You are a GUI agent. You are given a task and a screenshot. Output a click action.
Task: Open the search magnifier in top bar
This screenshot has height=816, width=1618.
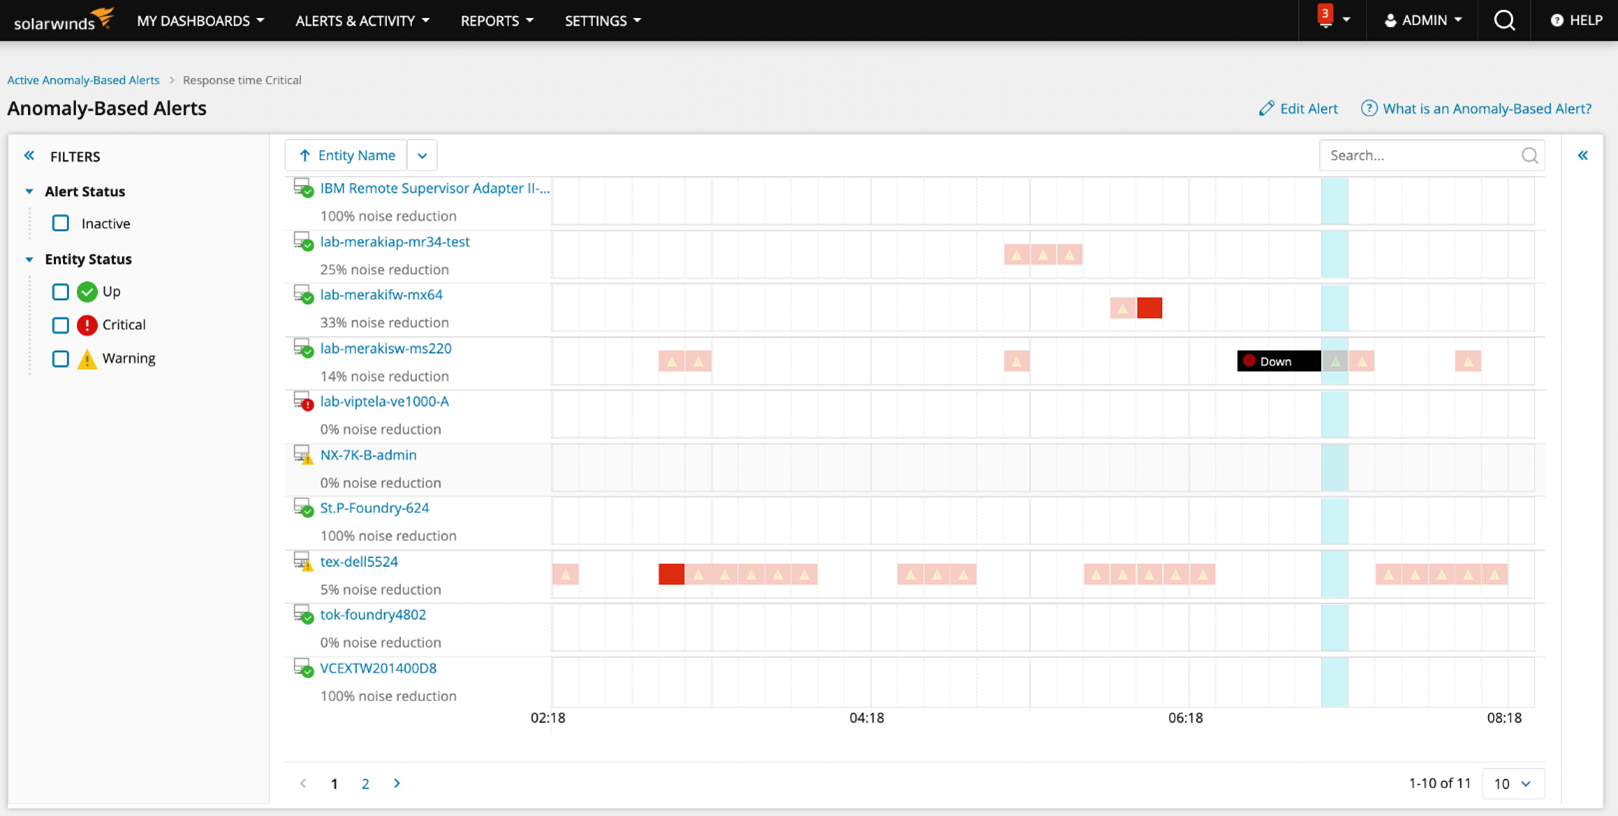(1504, 20)
